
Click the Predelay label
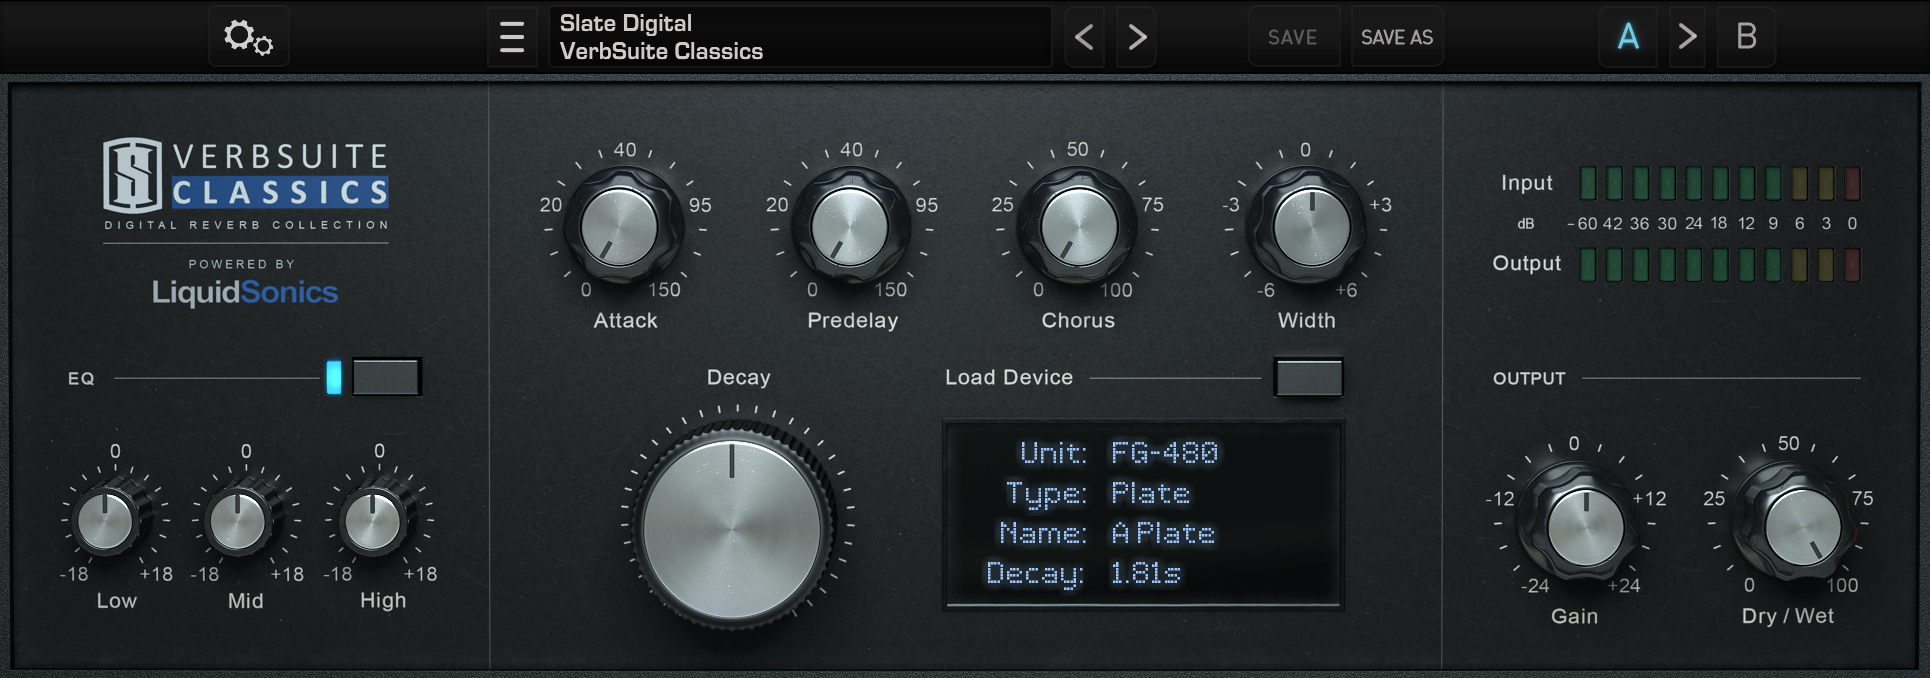click(x=853, y=320)
